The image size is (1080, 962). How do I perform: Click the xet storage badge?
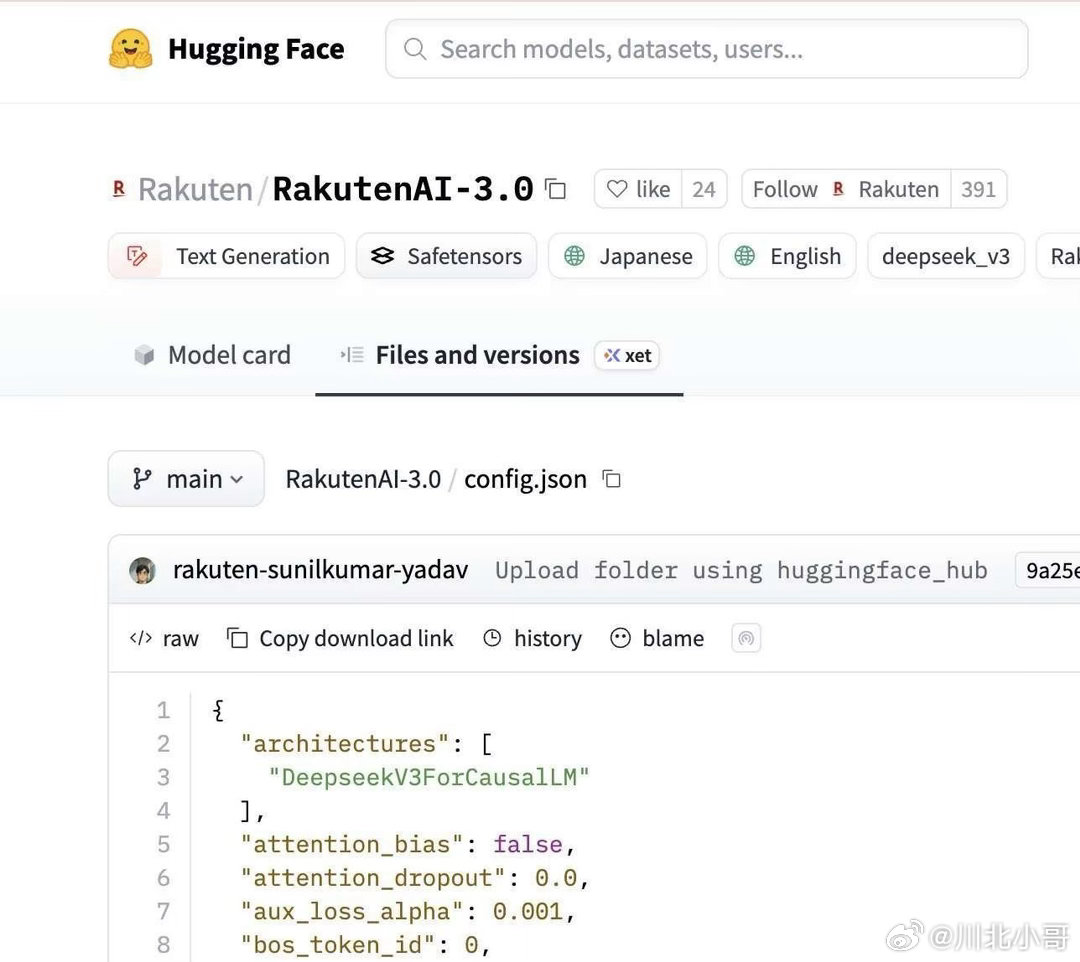(627, 356)
